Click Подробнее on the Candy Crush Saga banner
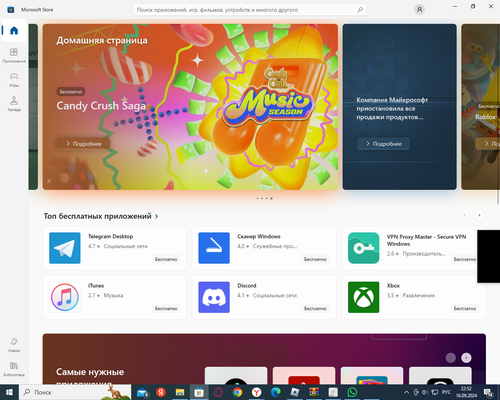 (x=83, y=144)
